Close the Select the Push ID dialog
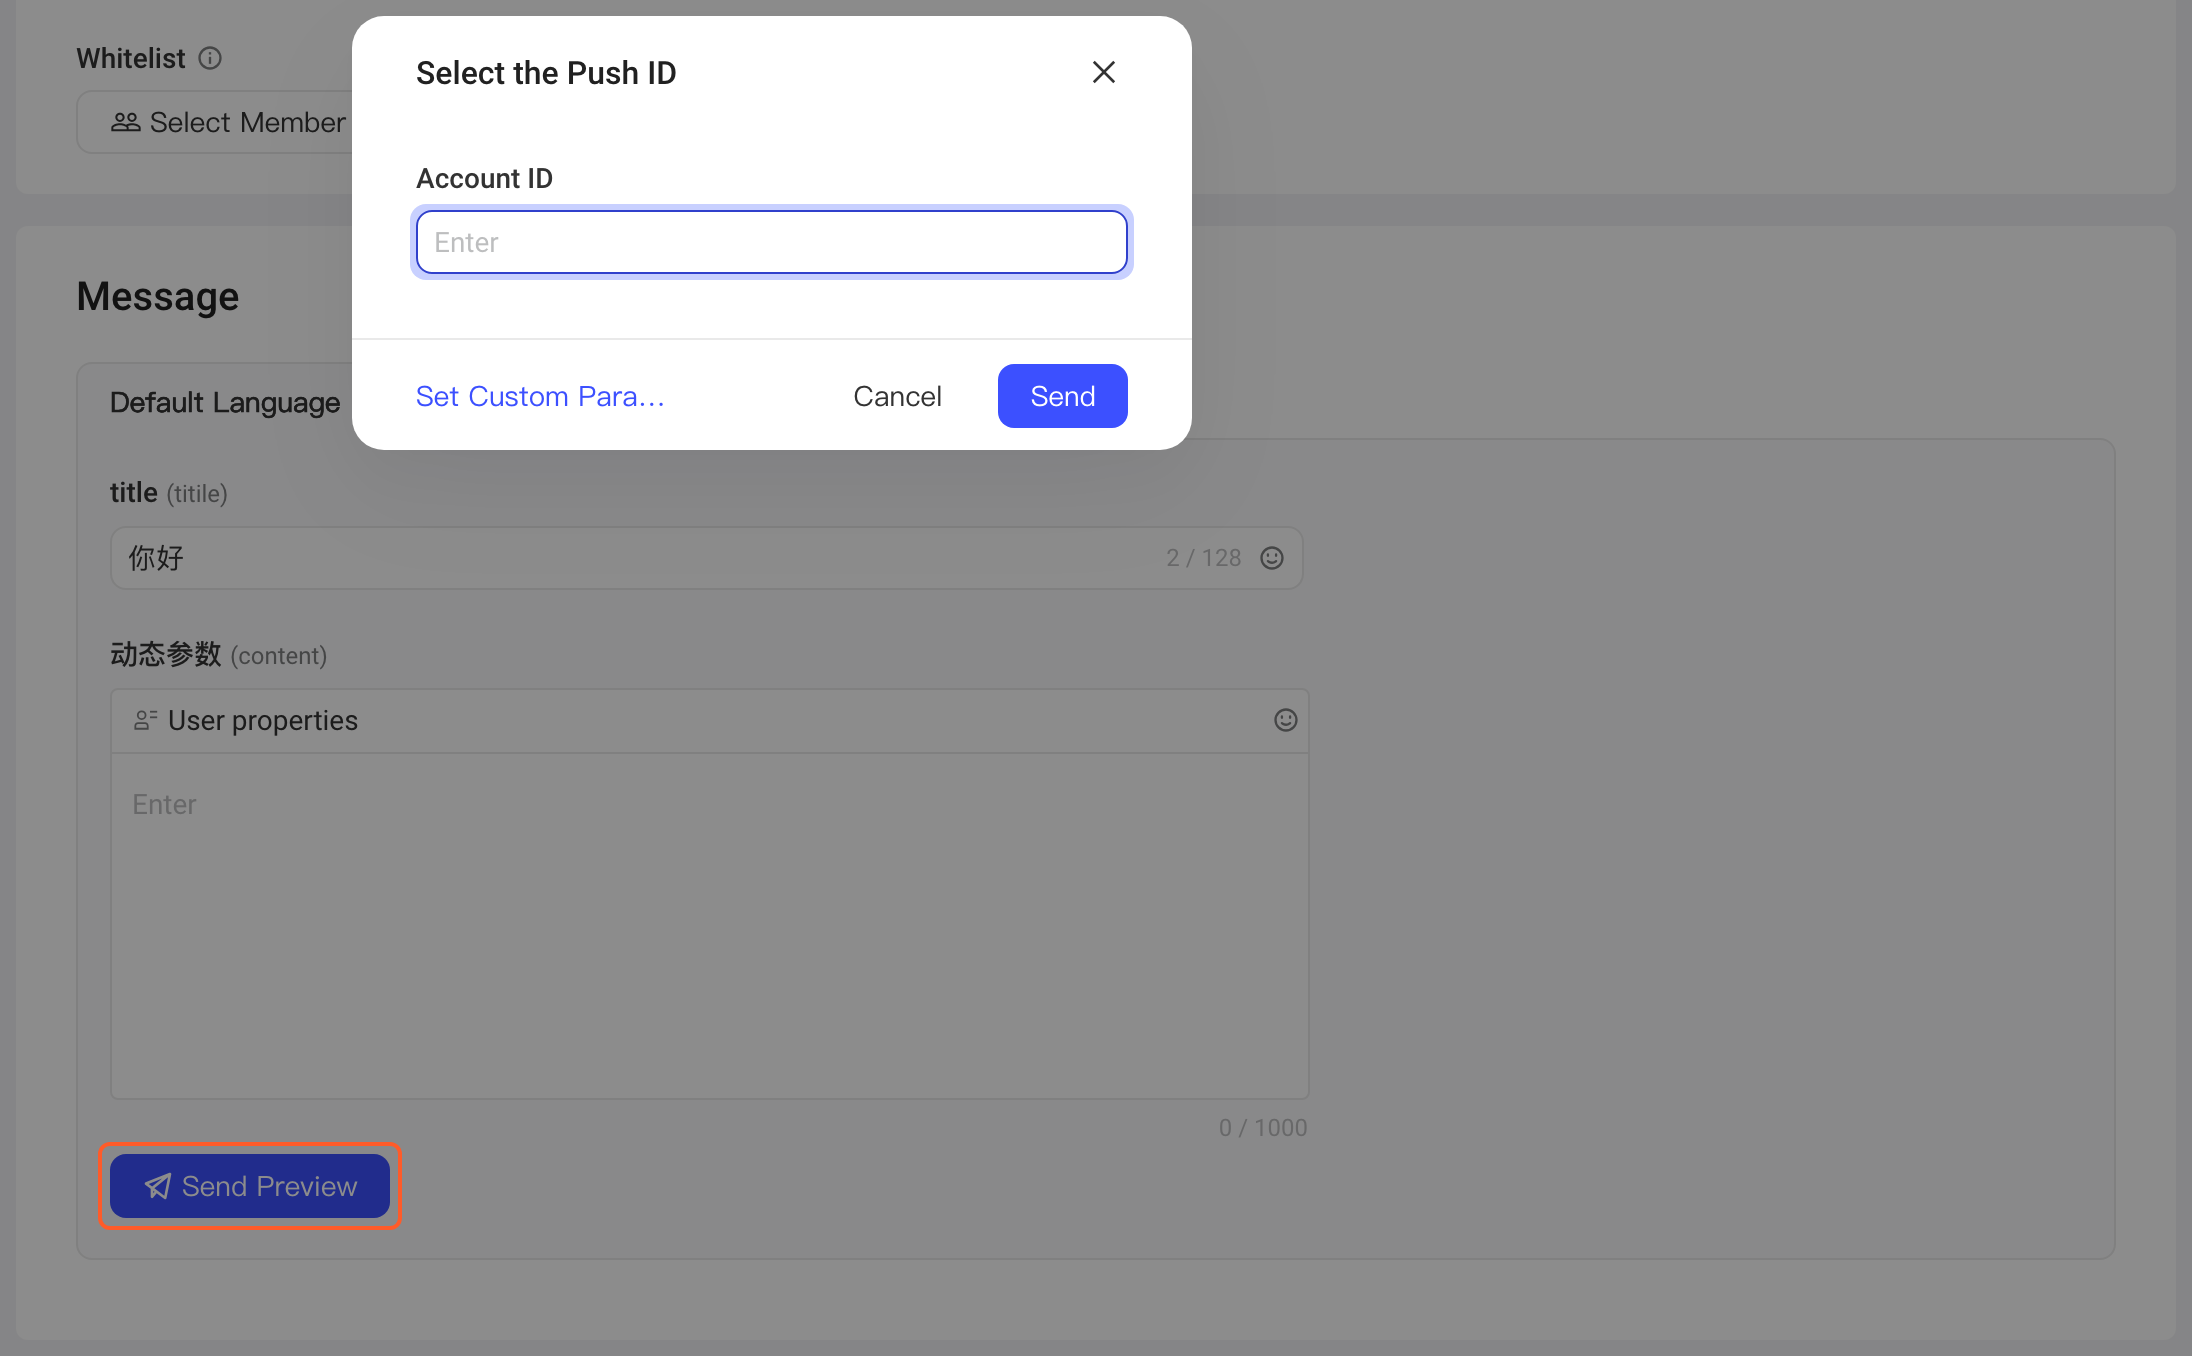The image size is (2192, 1356). point(1103,72)
